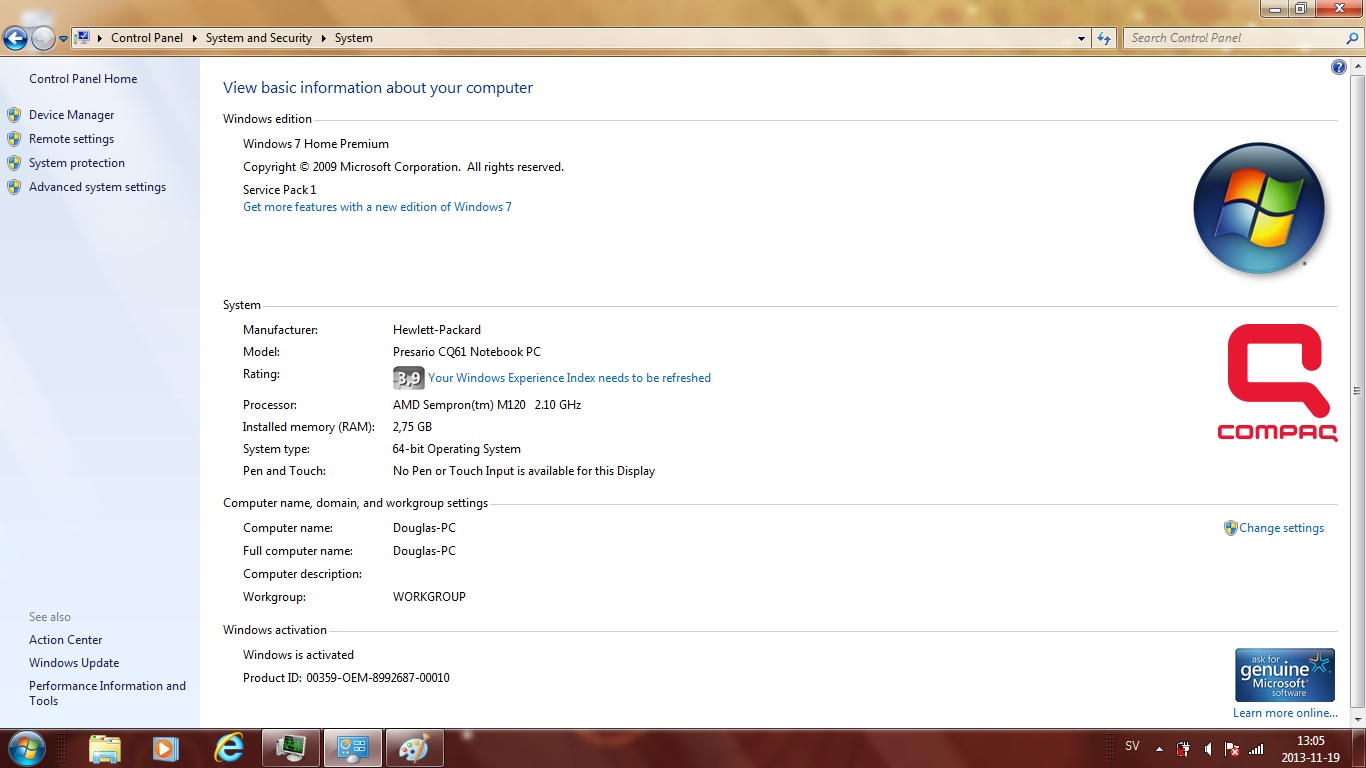Open Advanced system settings

click(97, 187)
